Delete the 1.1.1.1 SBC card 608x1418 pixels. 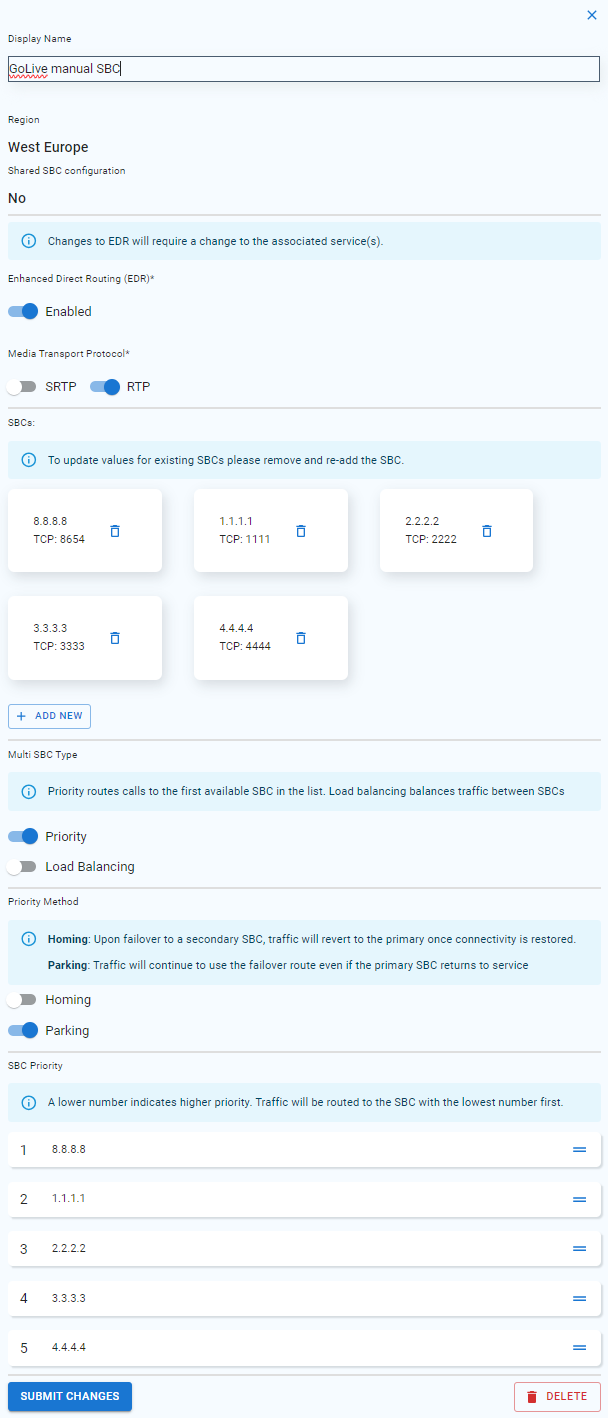301,531
